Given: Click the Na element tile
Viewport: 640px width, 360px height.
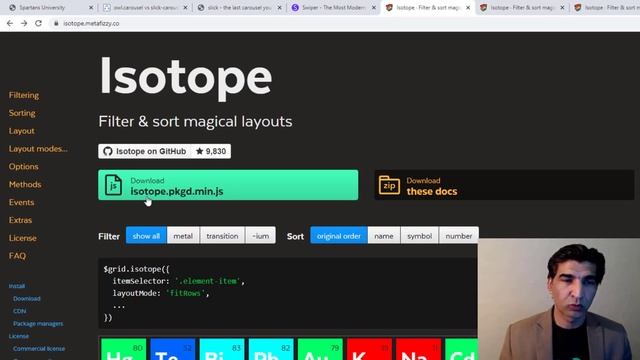Looking at the screenshot, I should tap(419, 349).
